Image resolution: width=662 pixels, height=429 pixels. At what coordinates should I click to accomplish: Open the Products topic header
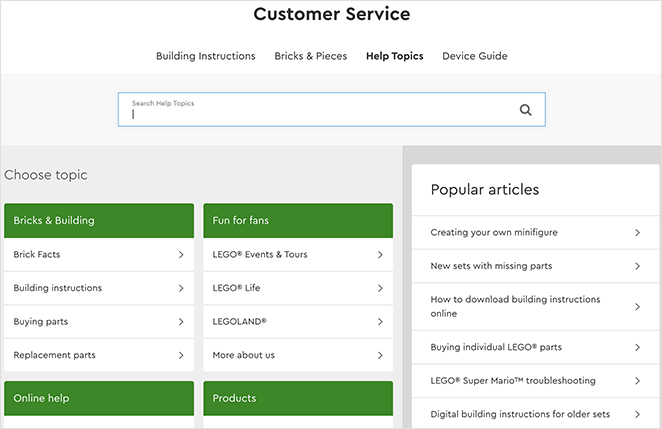click(x=298, y=398)
